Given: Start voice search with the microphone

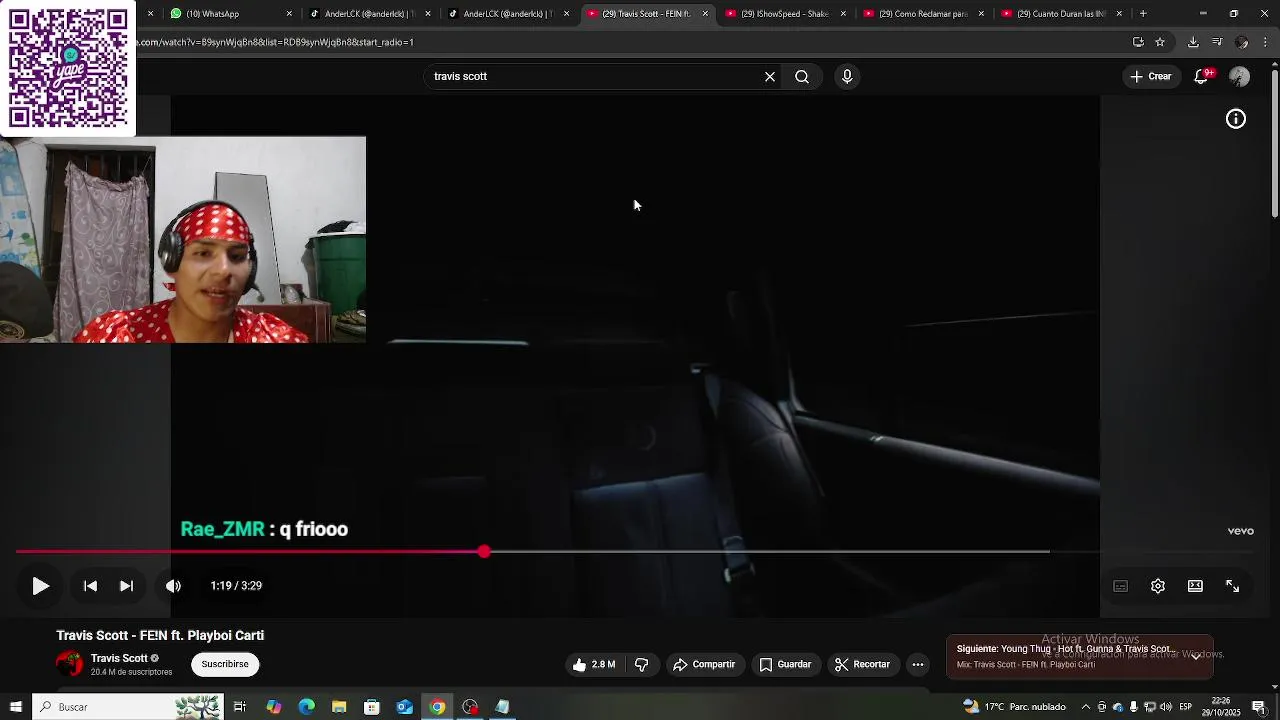Looking at the screenshot, I should [847, 76].
